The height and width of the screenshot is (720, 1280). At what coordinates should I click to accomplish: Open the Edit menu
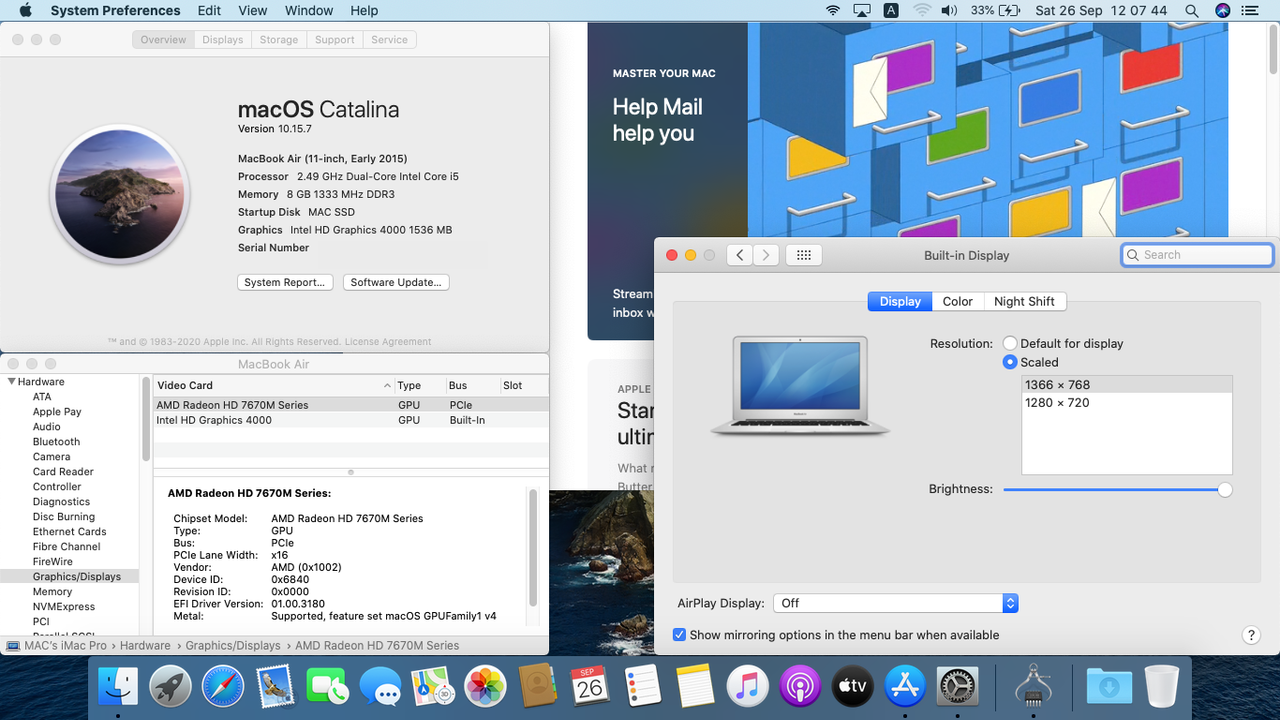(209, 10)
